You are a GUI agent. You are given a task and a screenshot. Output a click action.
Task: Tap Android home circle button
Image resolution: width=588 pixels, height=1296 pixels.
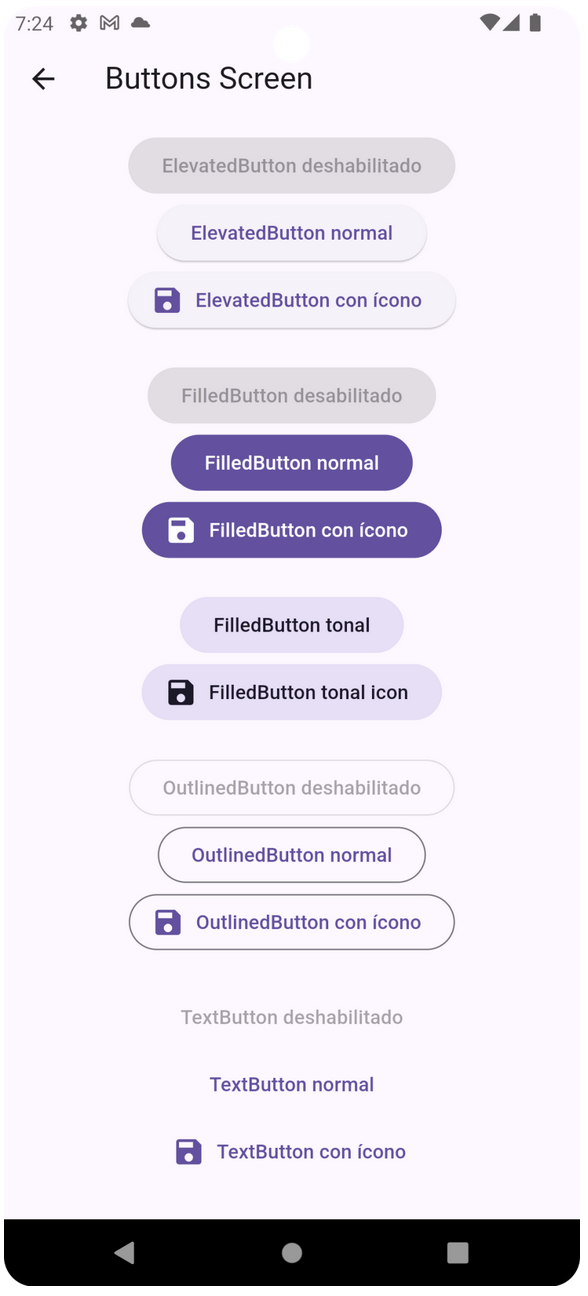tap(292, 1253)
